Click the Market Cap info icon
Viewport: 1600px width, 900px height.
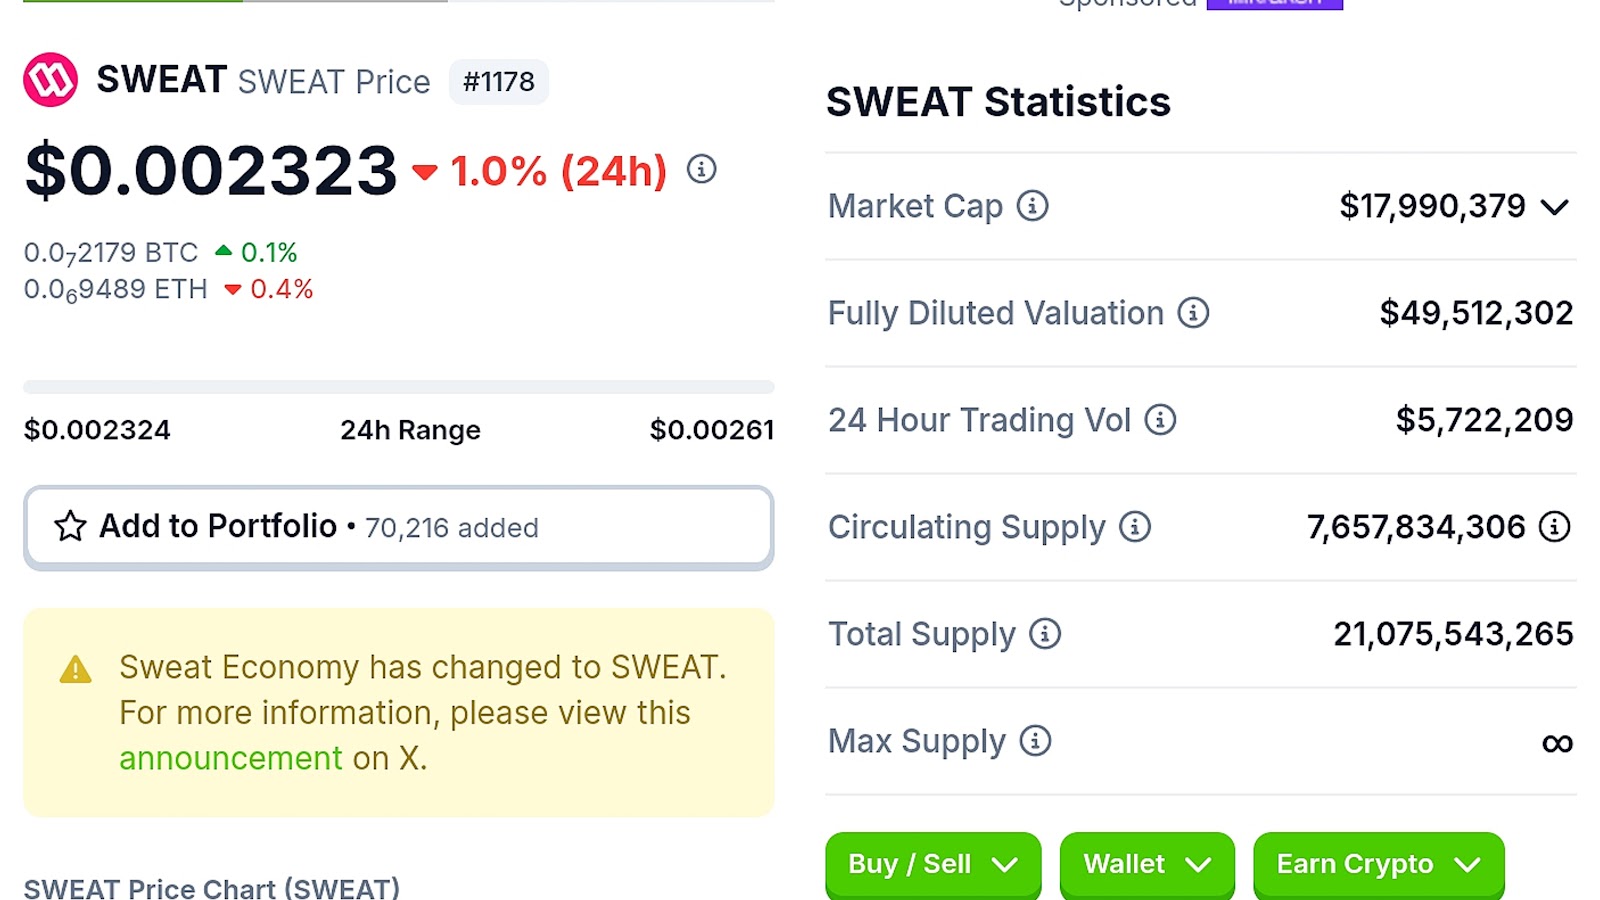[x=1032, y=206]
